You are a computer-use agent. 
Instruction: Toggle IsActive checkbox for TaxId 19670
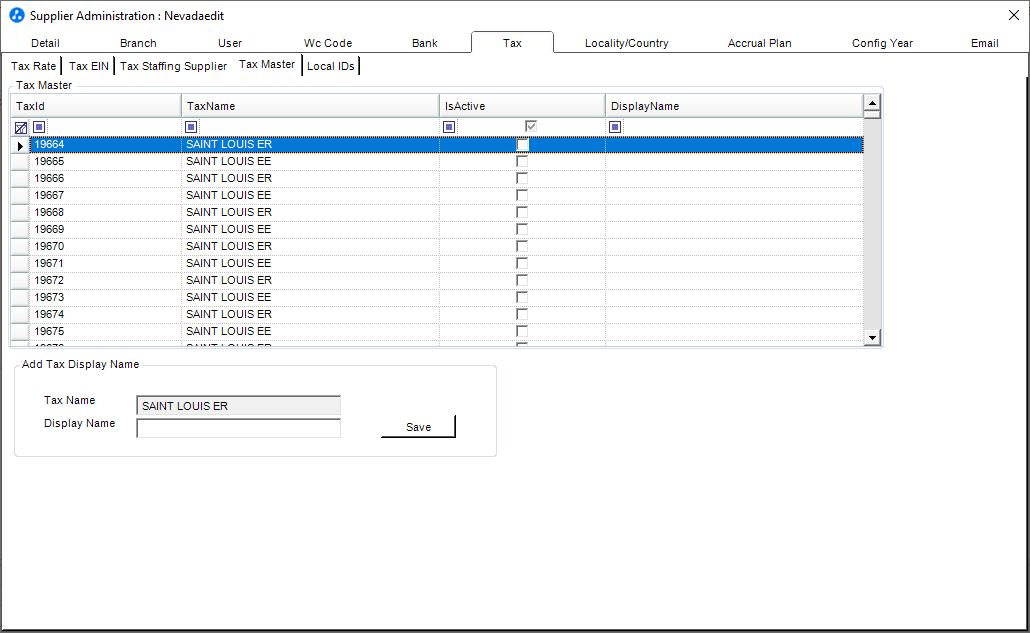coord(522,247)
